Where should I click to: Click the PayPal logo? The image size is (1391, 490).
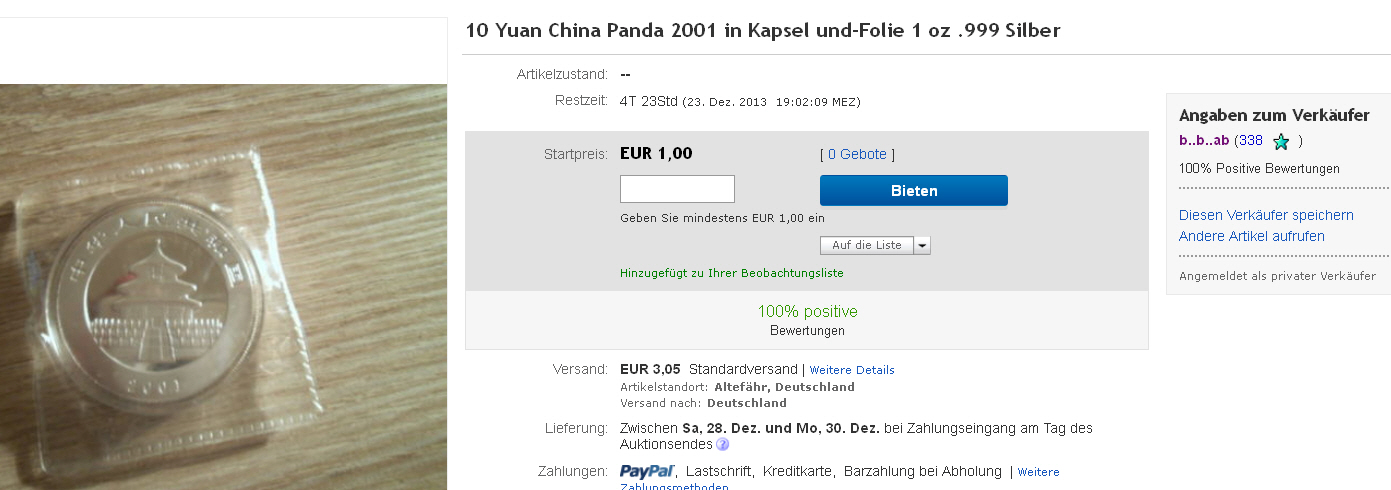(648, 471)
